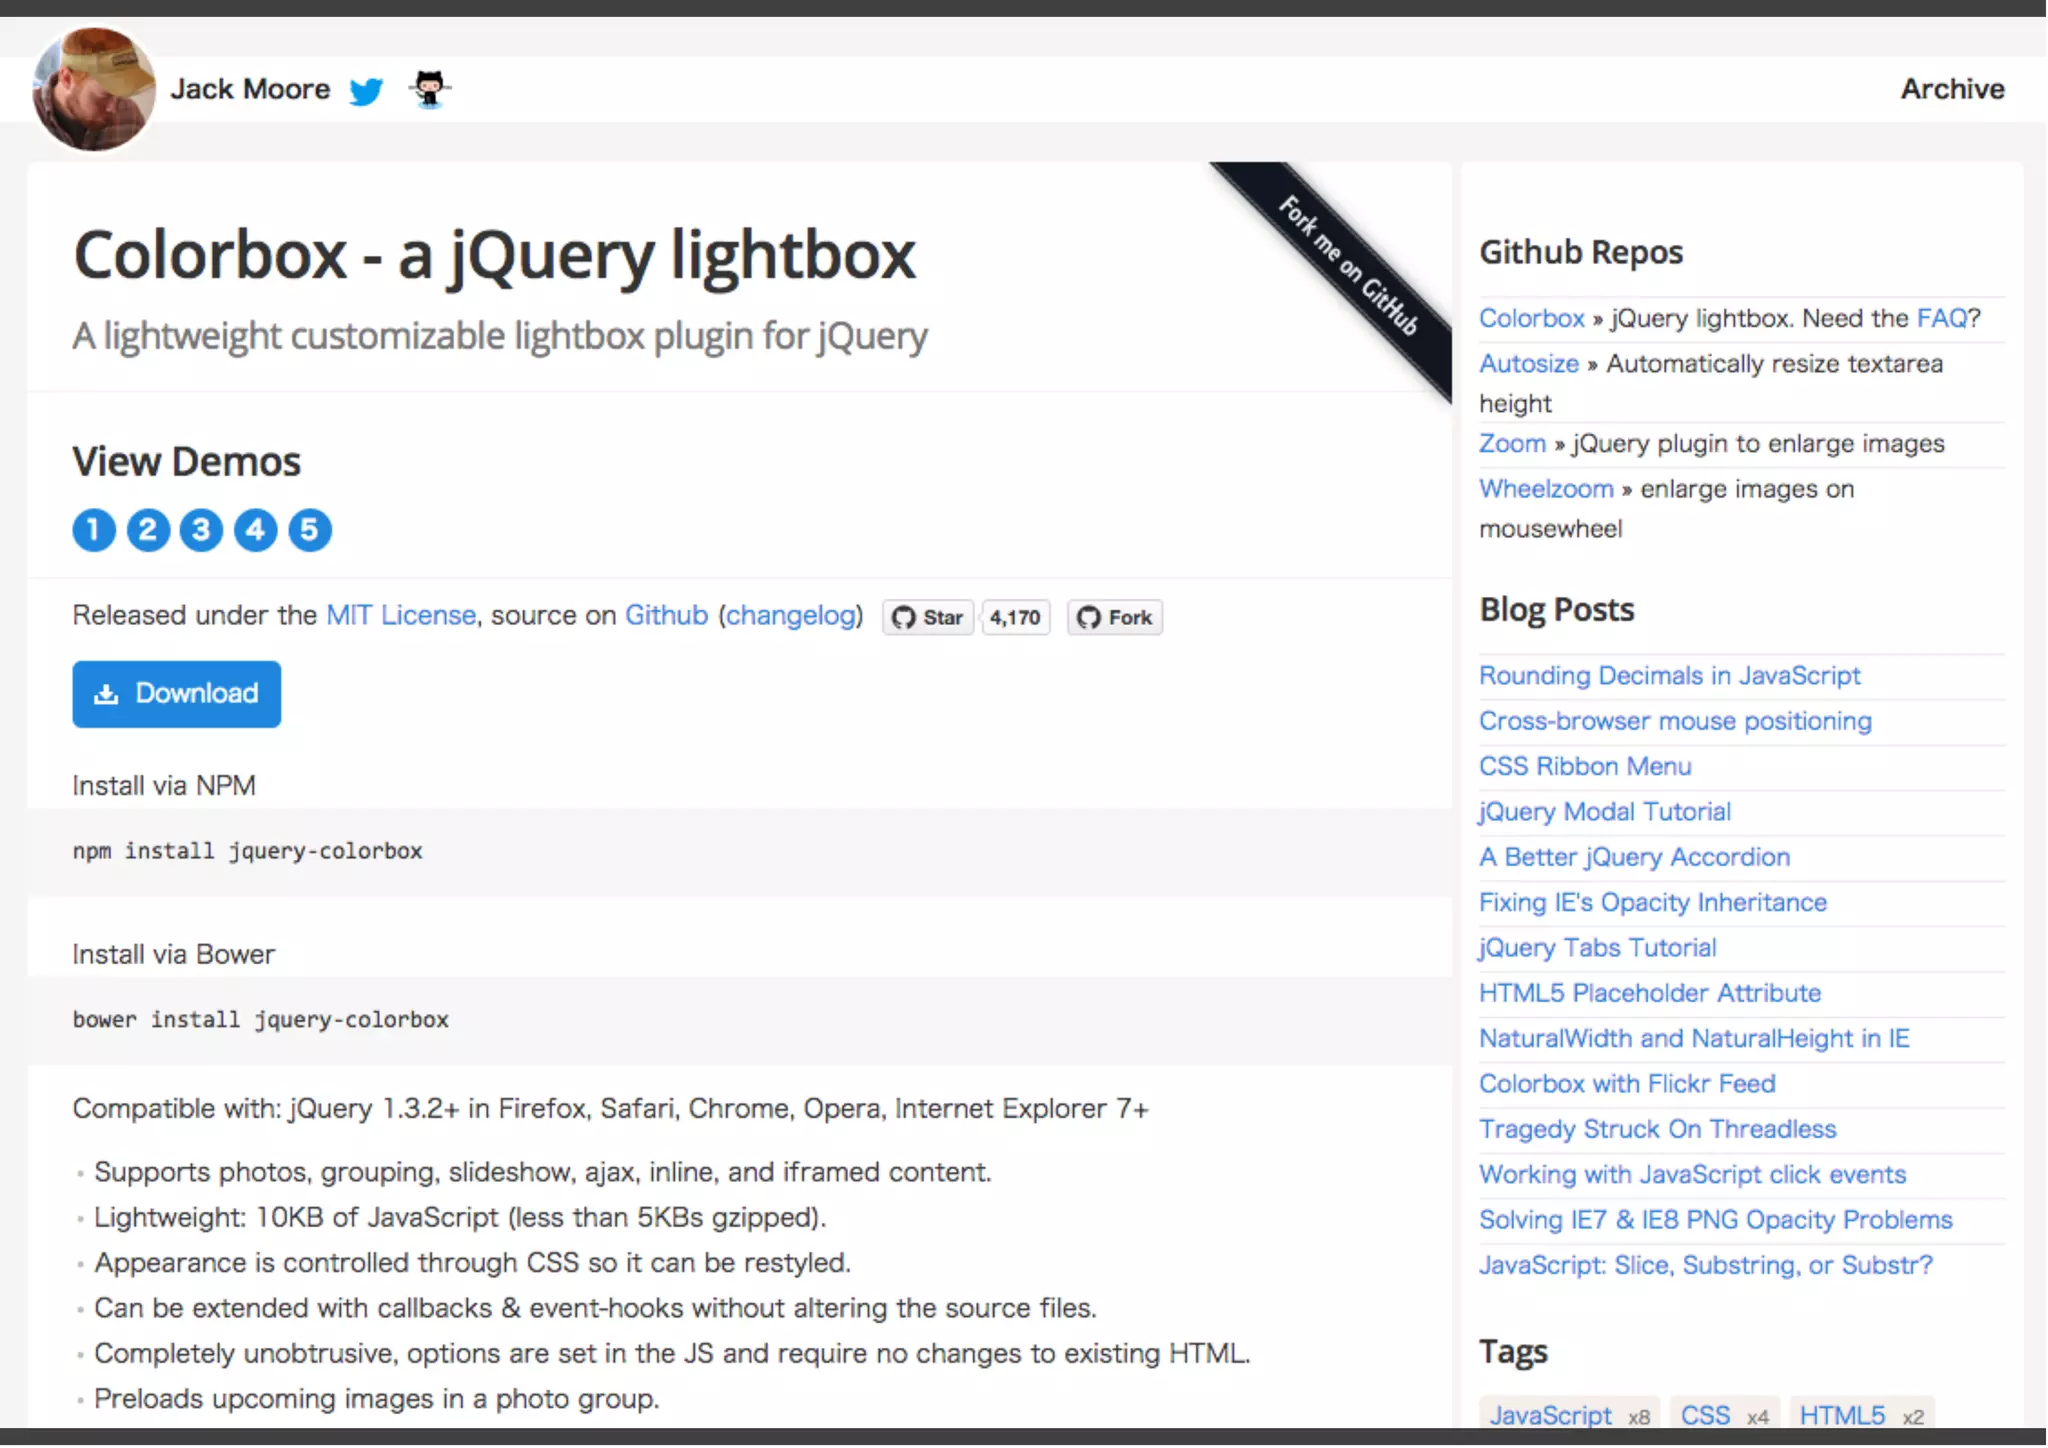
Task: Fork the repository via Fork button
Action: point(1115,618)
